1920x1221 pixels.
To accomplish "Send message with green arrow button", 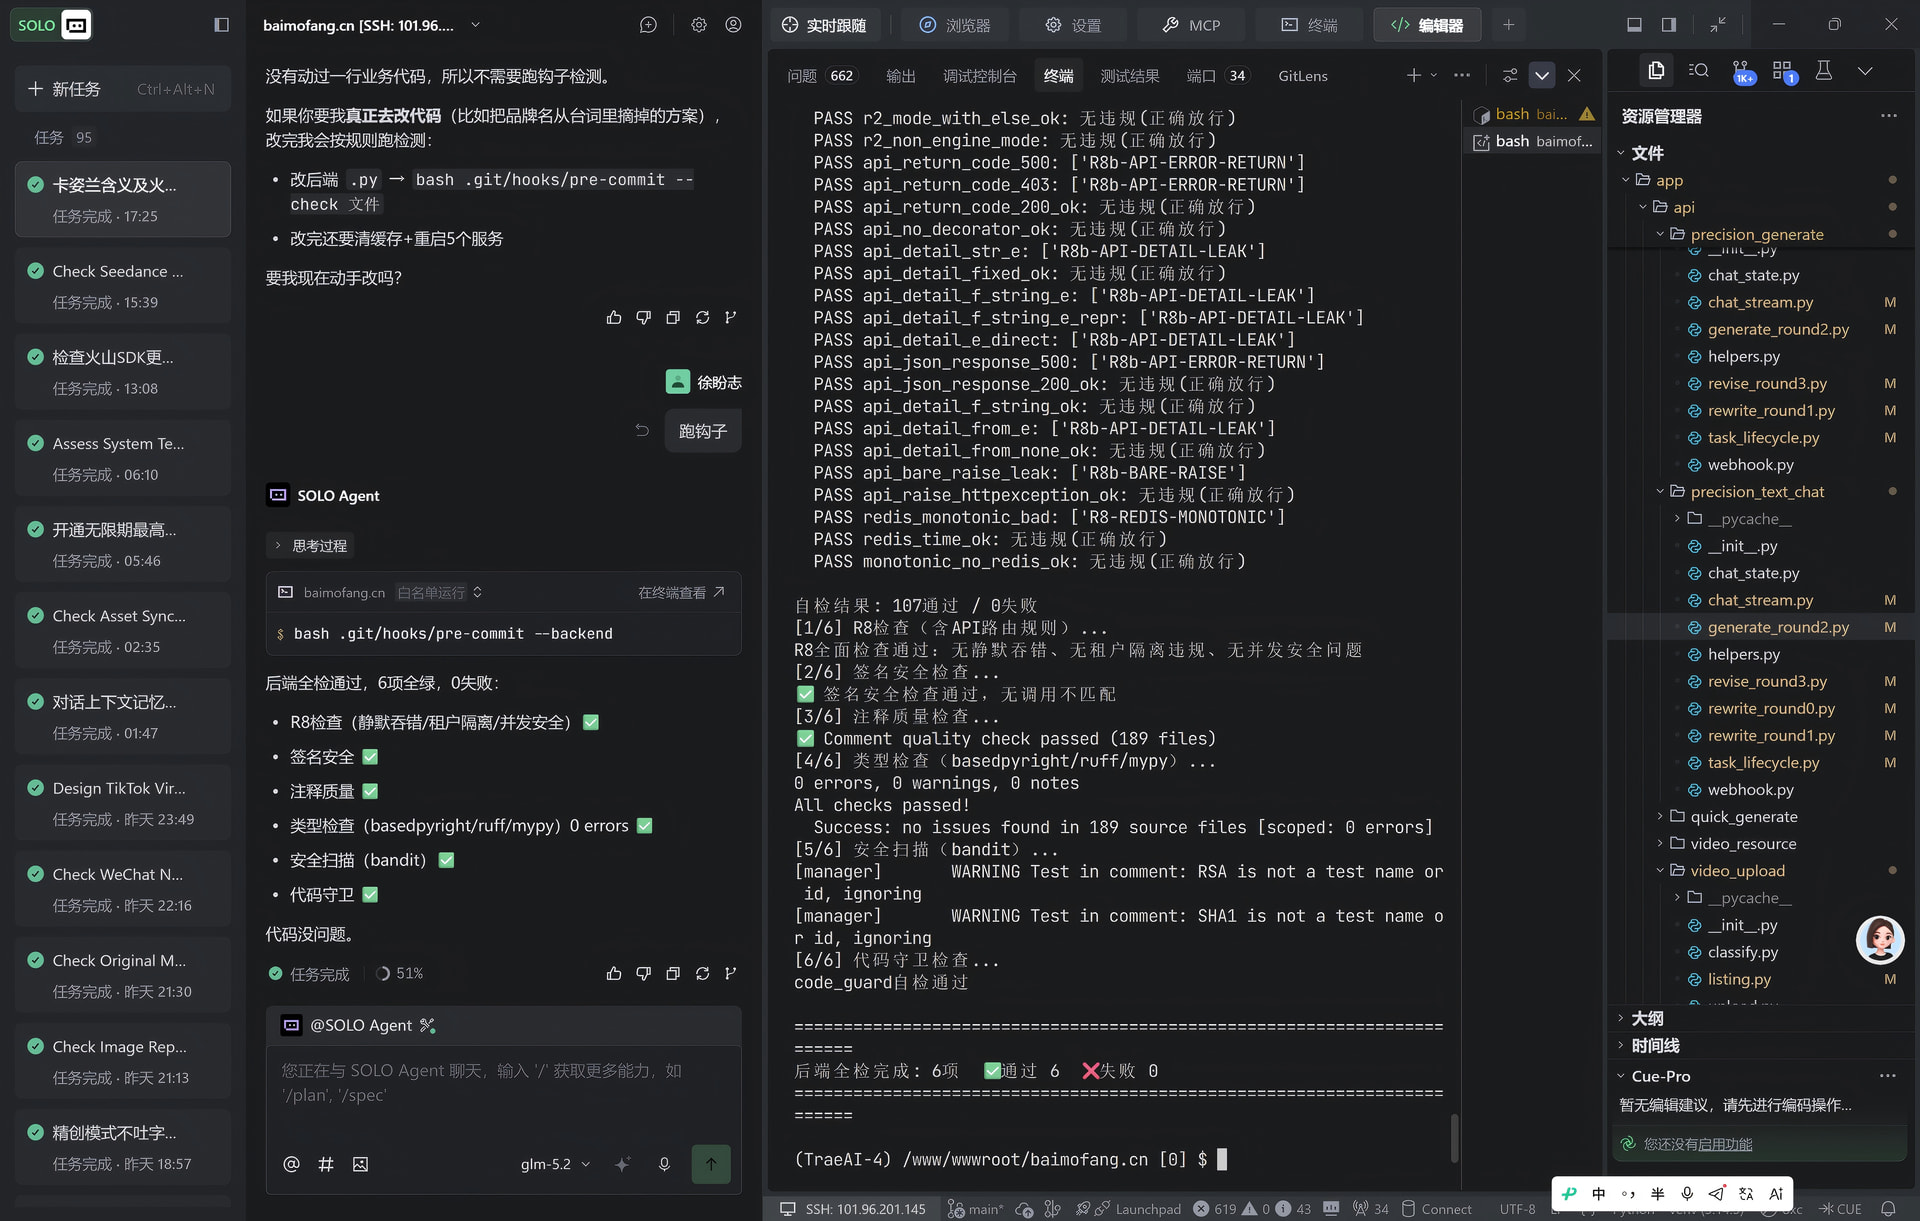I will click(x=711, y=1164).
